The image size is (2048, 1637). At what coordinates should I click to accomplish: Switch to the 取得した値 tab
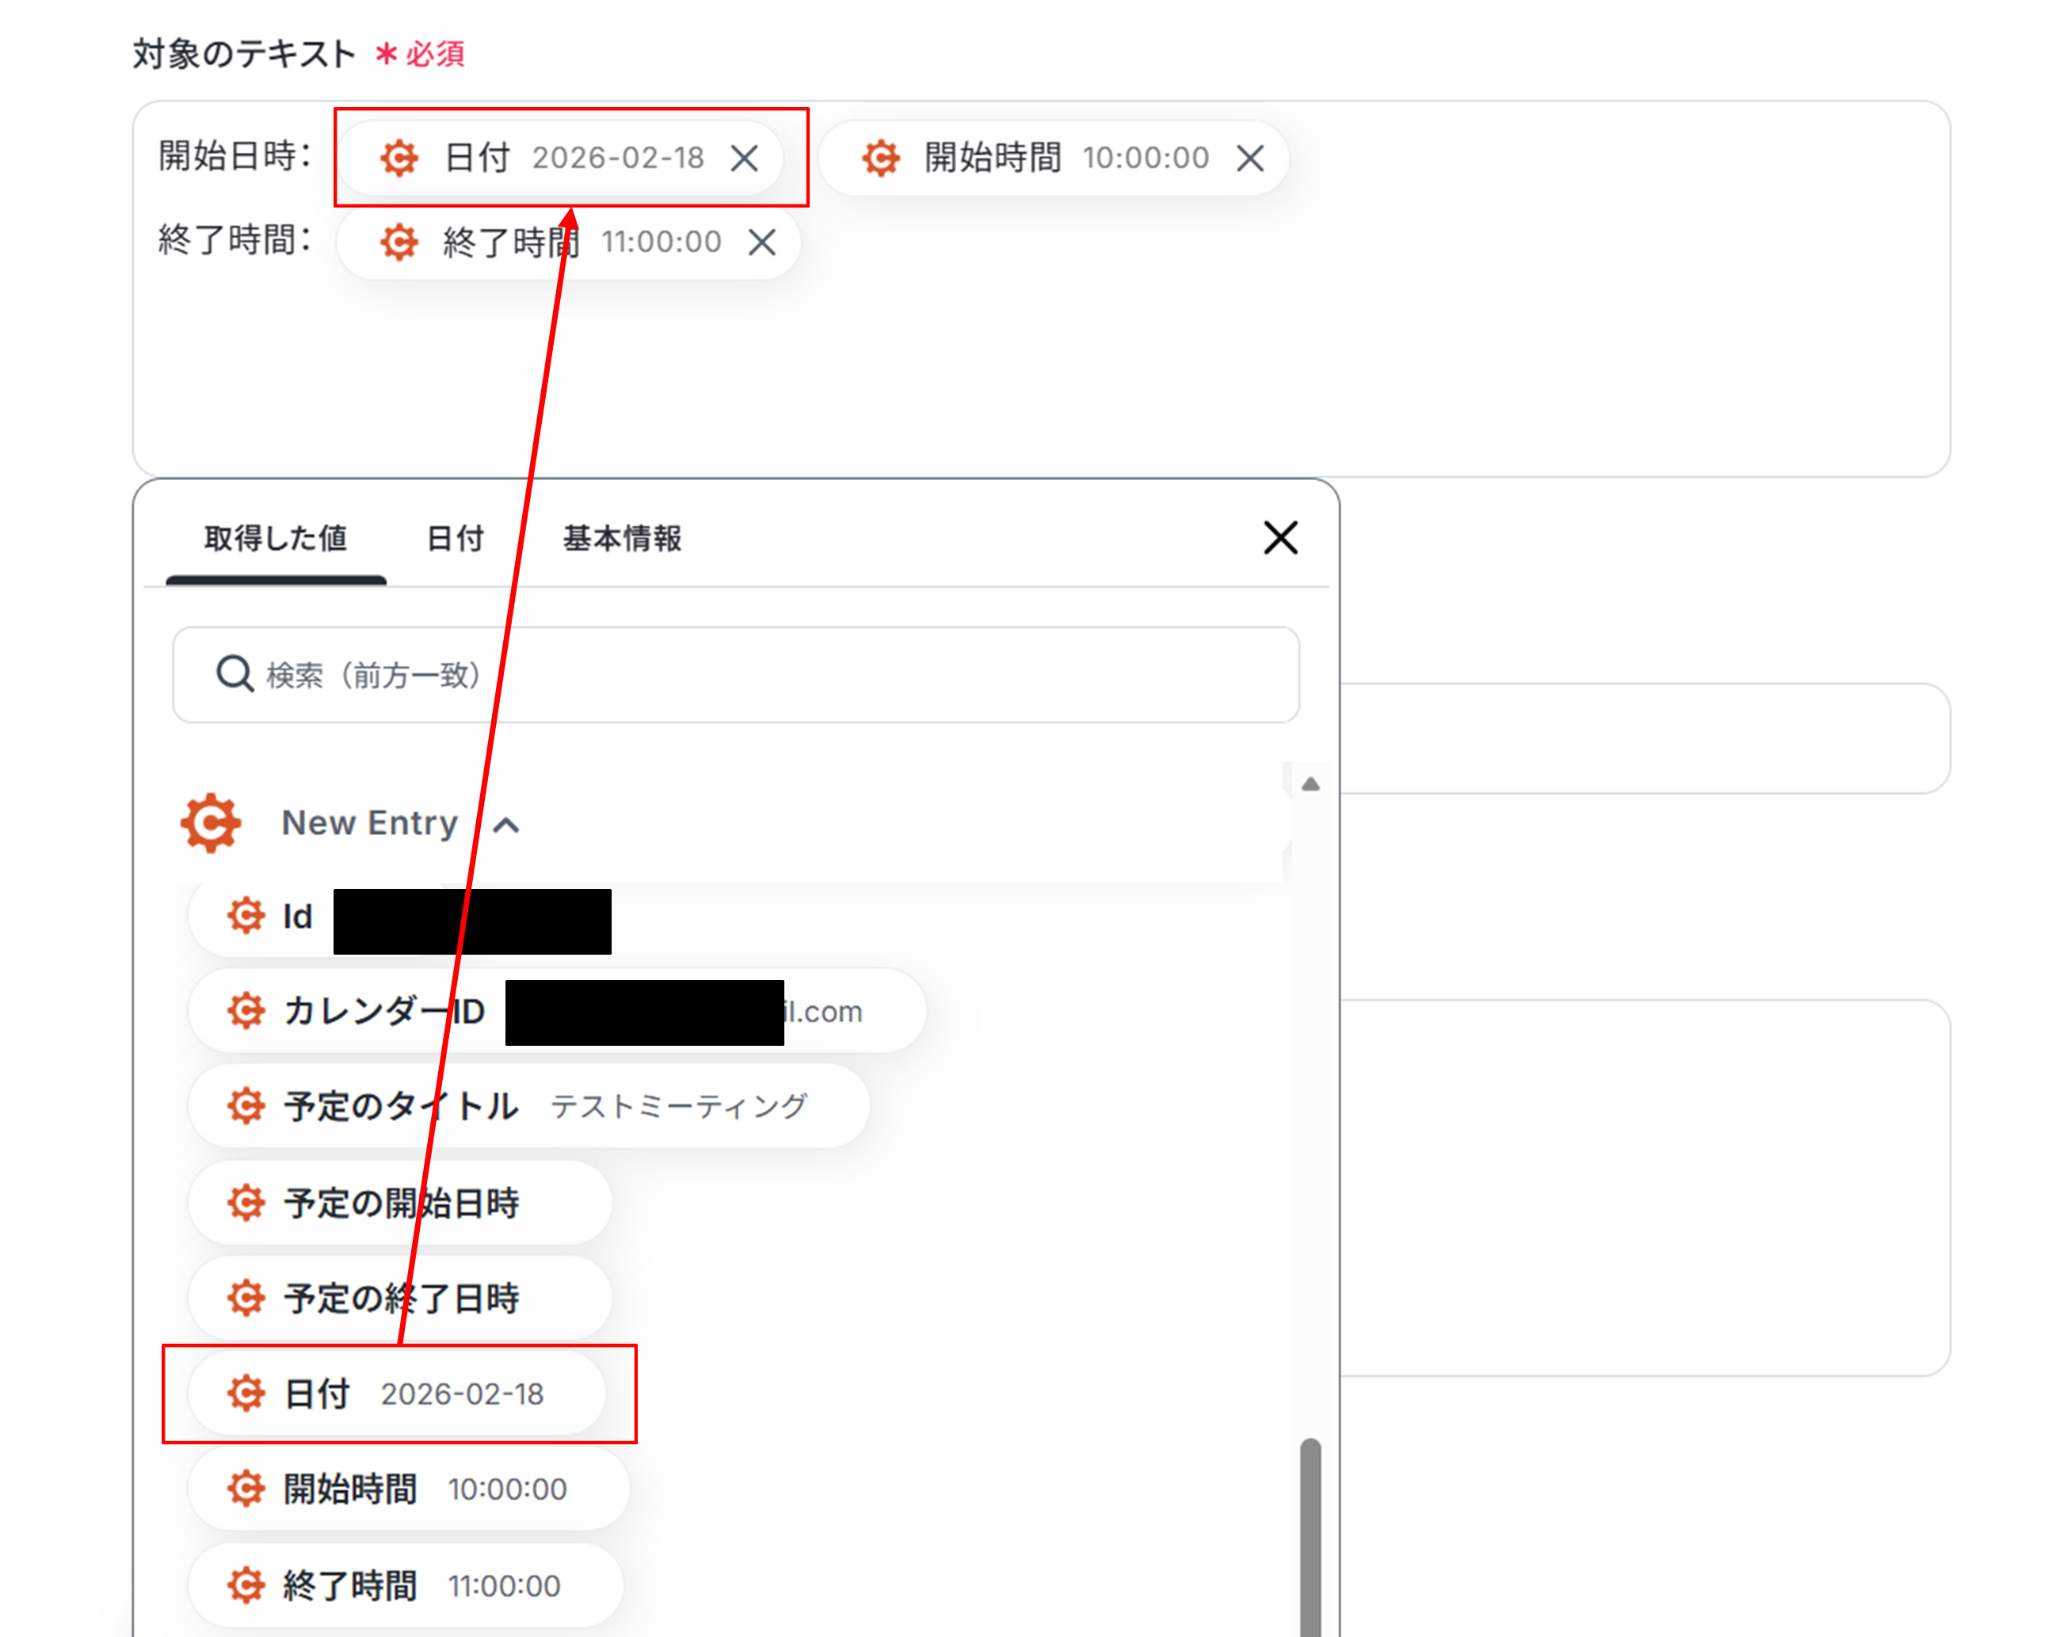click(x=275, y=539)
